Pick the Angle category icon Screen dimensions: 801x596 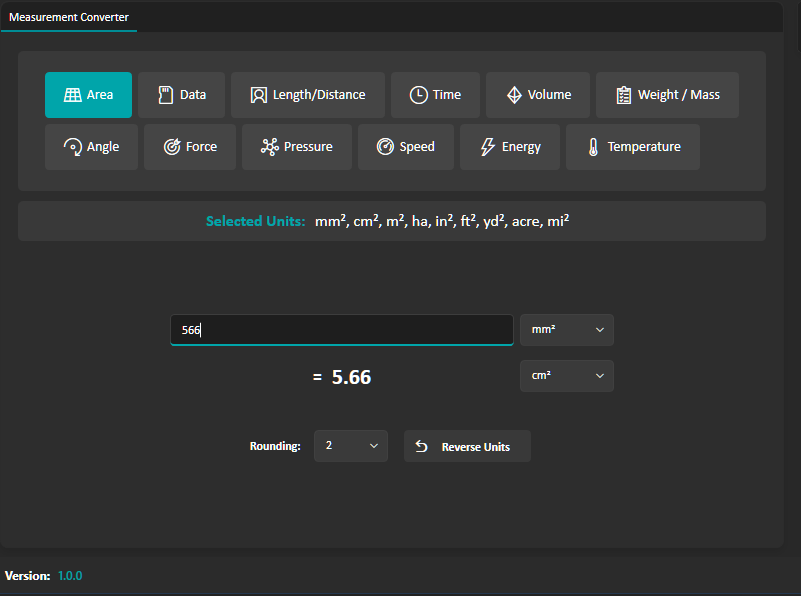(73, 147)
